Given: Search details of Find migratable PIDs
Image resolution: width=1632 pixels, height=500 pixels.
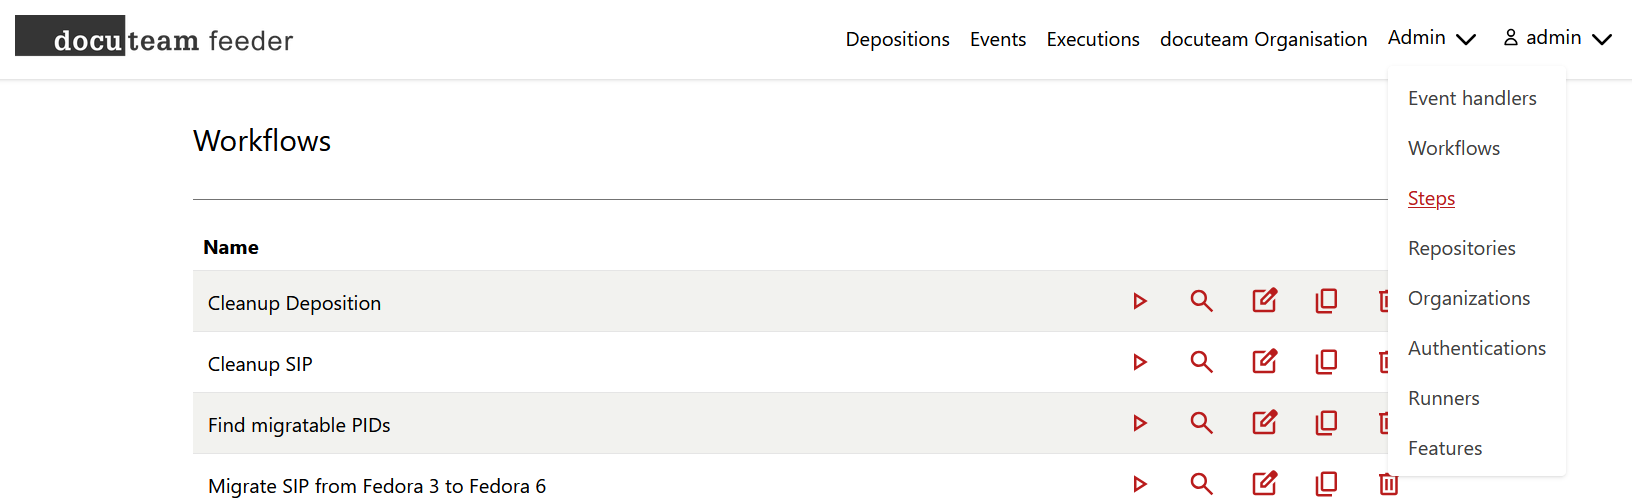Looking at the screenshot, I should coord(1201,423).
